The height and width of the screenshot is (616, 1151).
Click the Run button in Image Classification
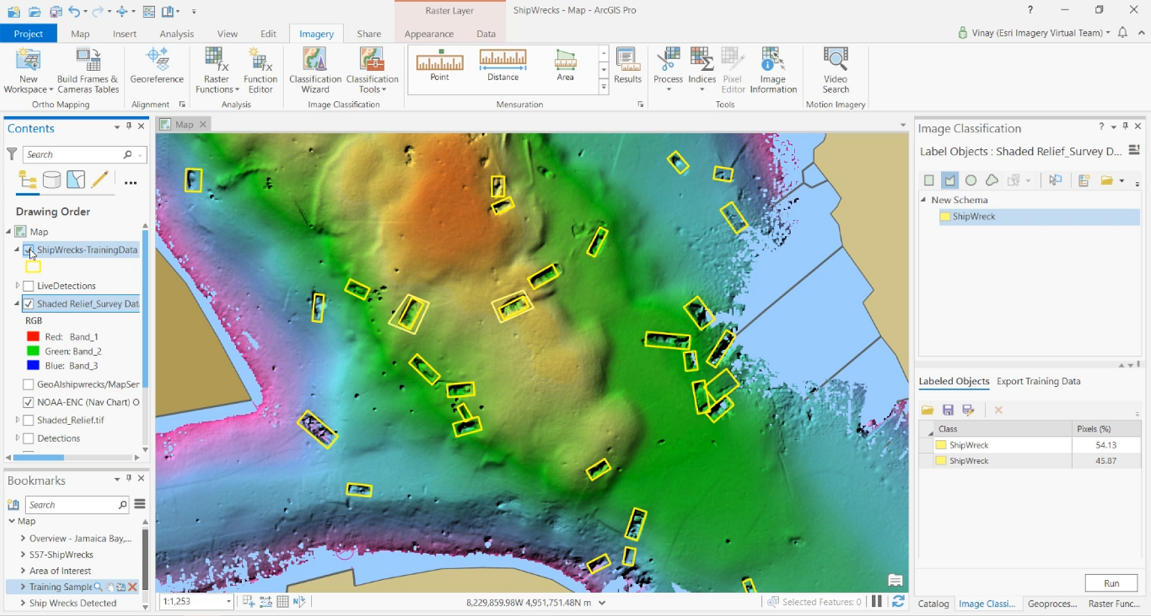click(x=1111, y=583)
